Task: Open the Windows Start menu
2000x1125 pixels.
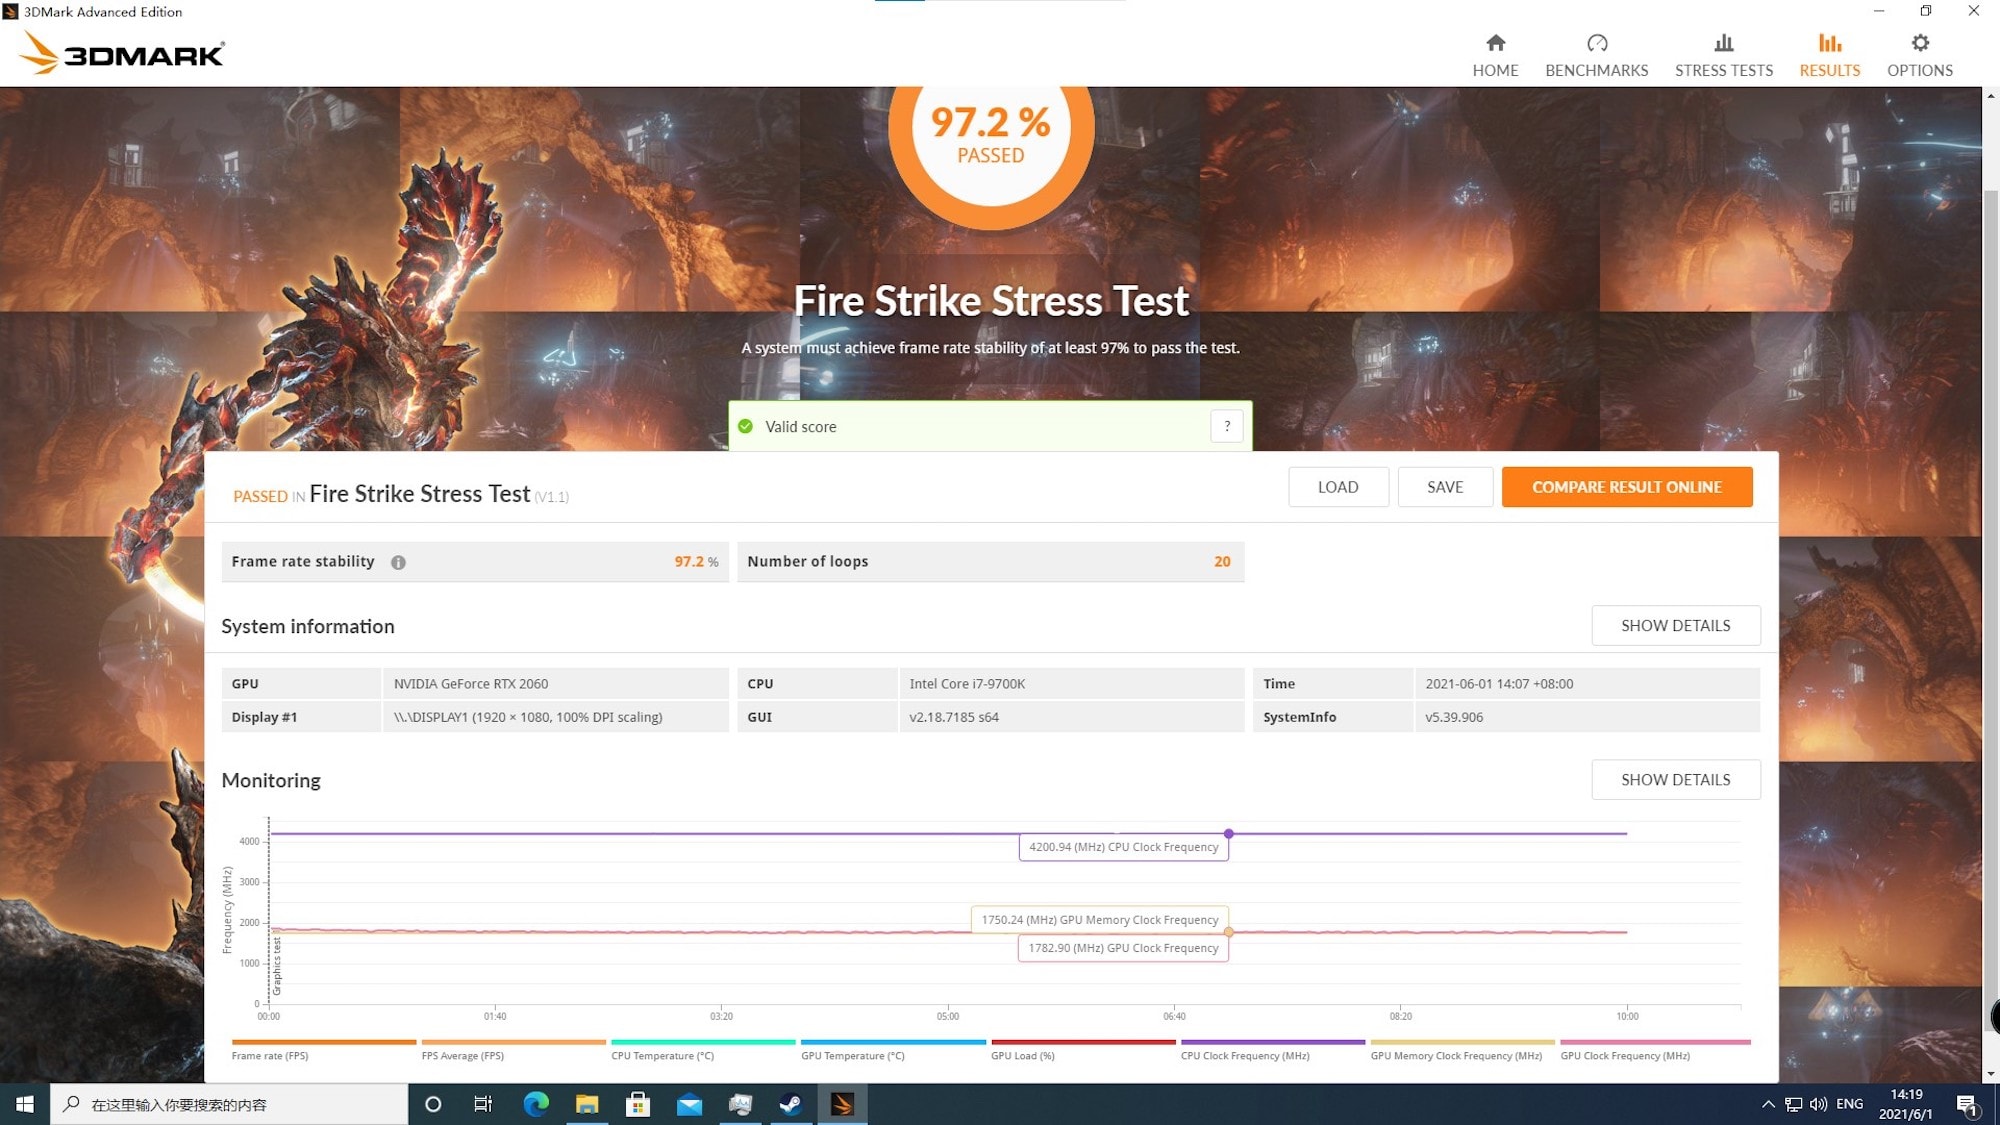Action: [x=25, y=1104]
